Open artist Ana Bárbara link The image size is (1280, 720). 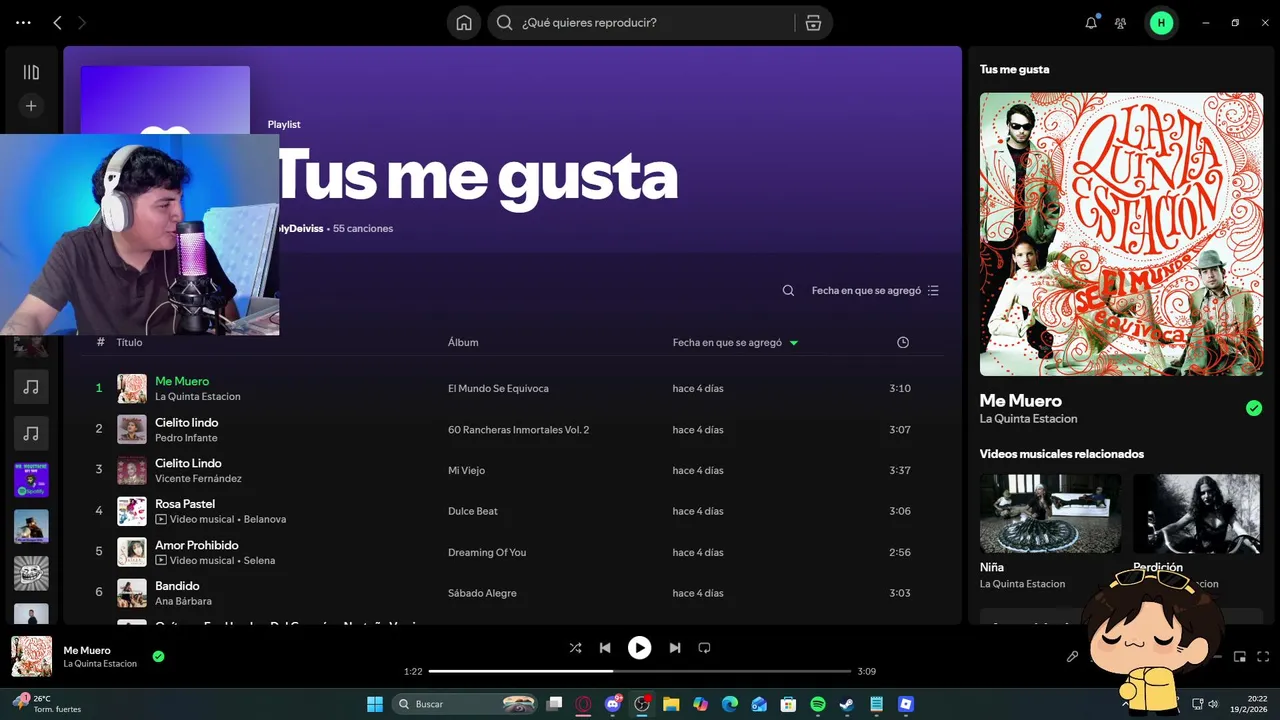(183, 601)
